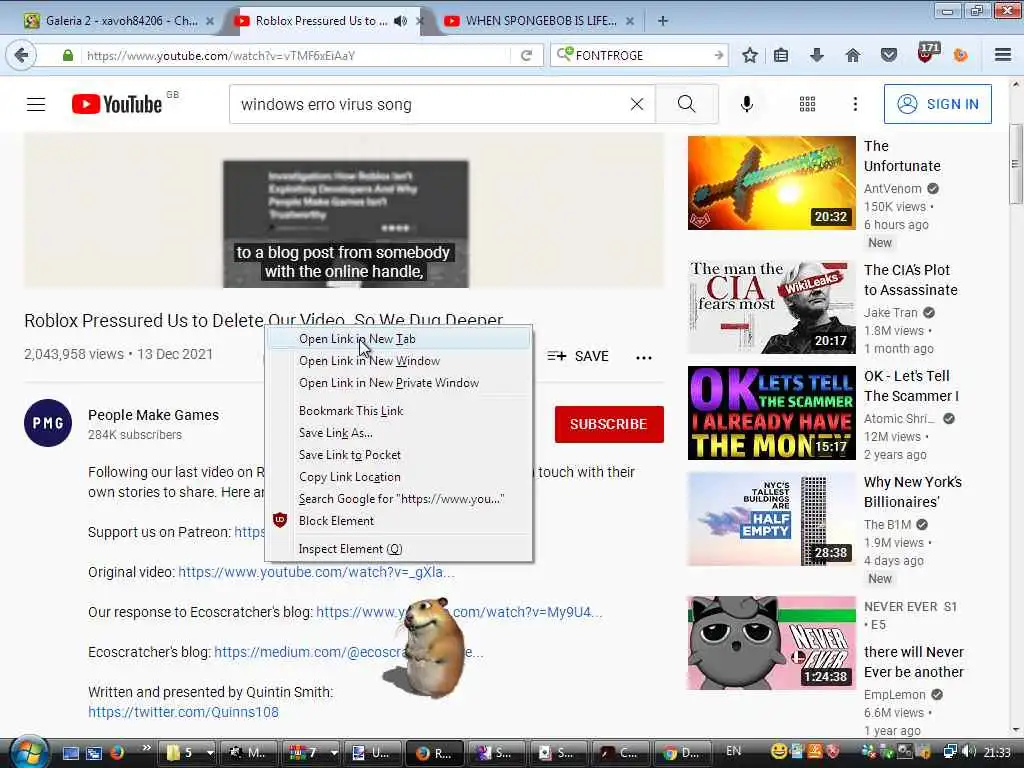1024x768 pixels.
Task: Open the twitter.com/Quinns108 link
Action: [x=184, y=712]
